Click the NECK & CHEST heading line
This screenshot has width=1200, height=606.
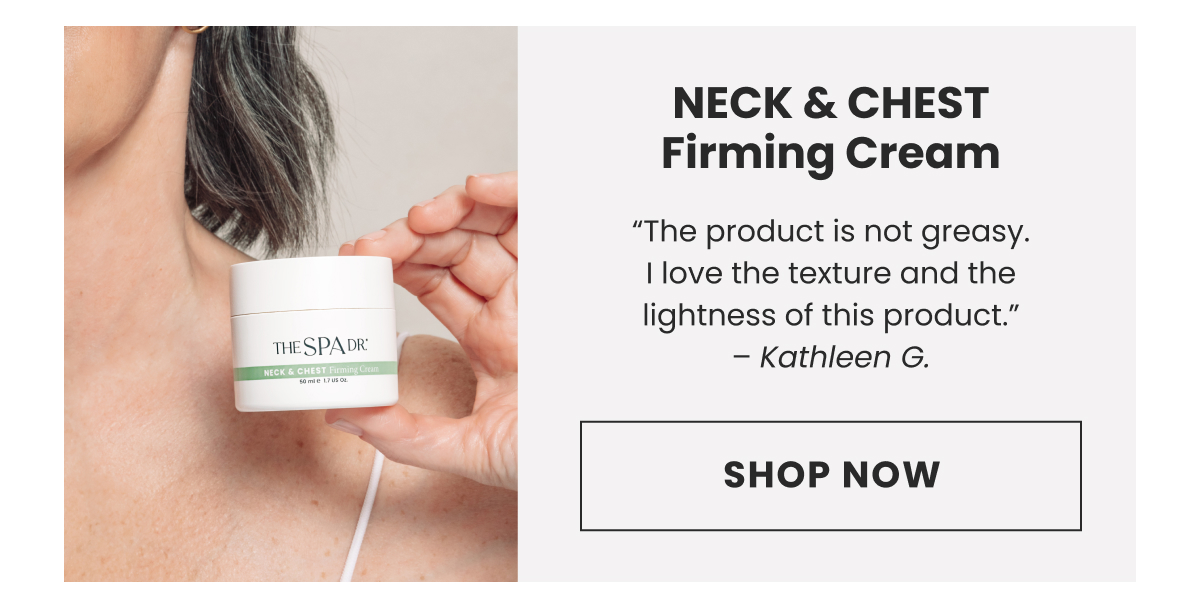830,103
